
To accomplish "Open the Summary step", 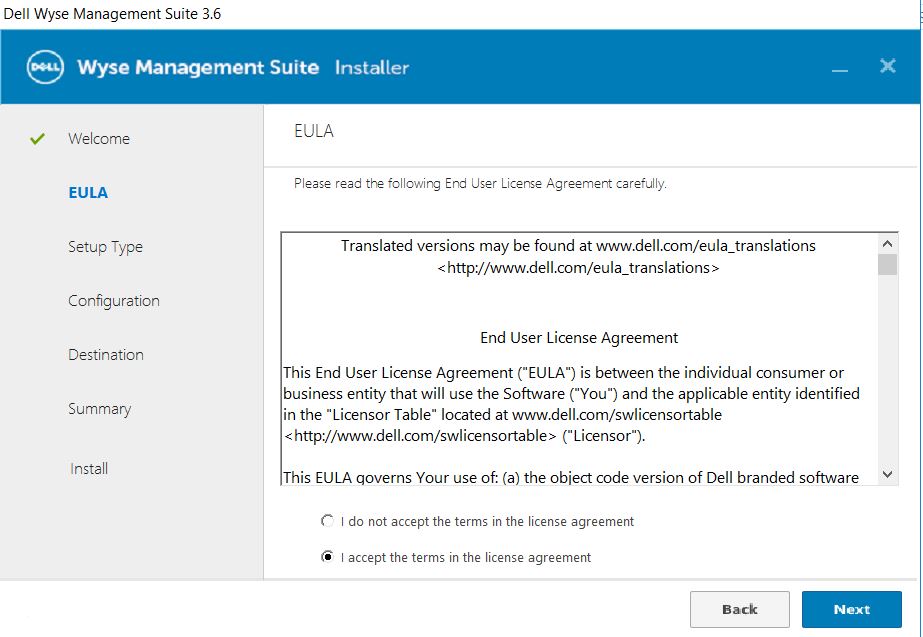I will (x=99, y=409).
